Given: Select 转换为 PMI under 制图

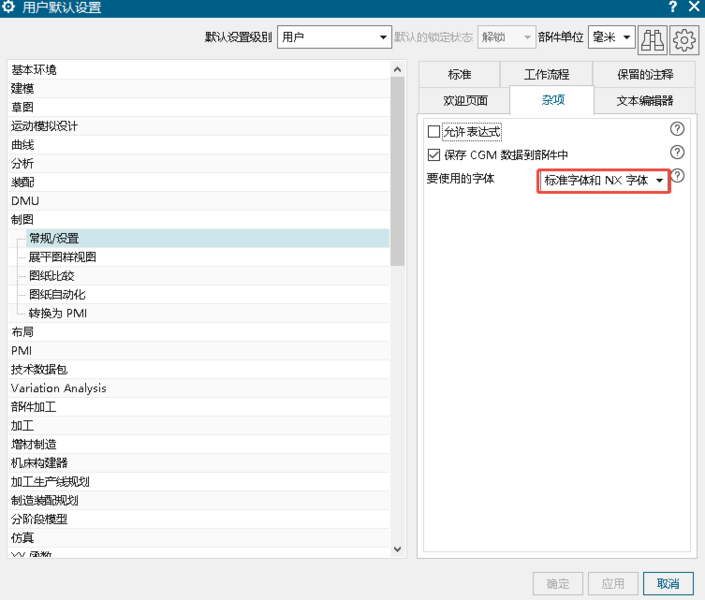Looking at the screenshot, I should tap(208, 313).
